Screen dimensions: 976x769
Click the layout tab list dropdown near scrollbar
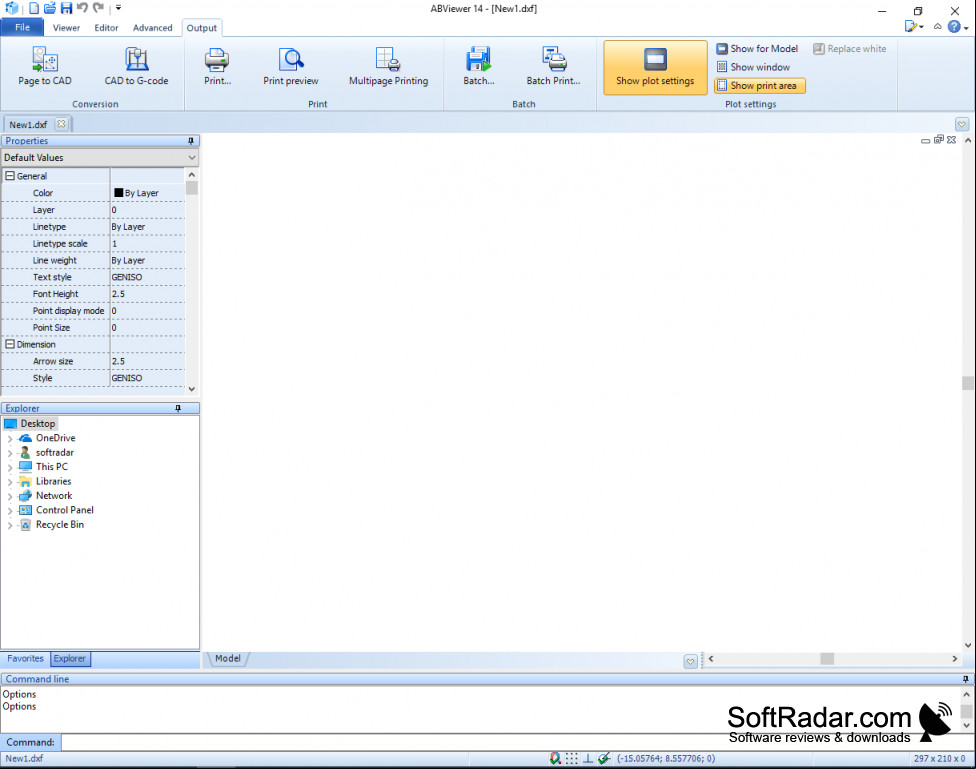tap(690, 661)
